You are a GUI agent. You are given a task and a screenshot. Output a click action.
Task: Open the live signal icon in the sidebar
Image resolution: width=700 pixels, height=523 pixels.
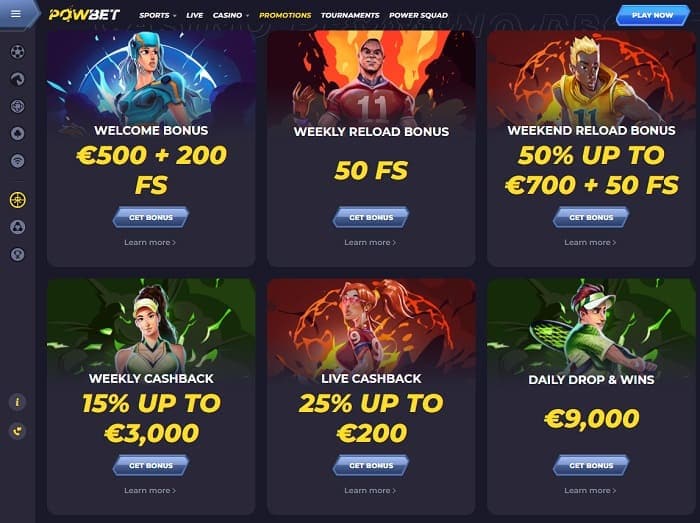click(x=17, y=161)
